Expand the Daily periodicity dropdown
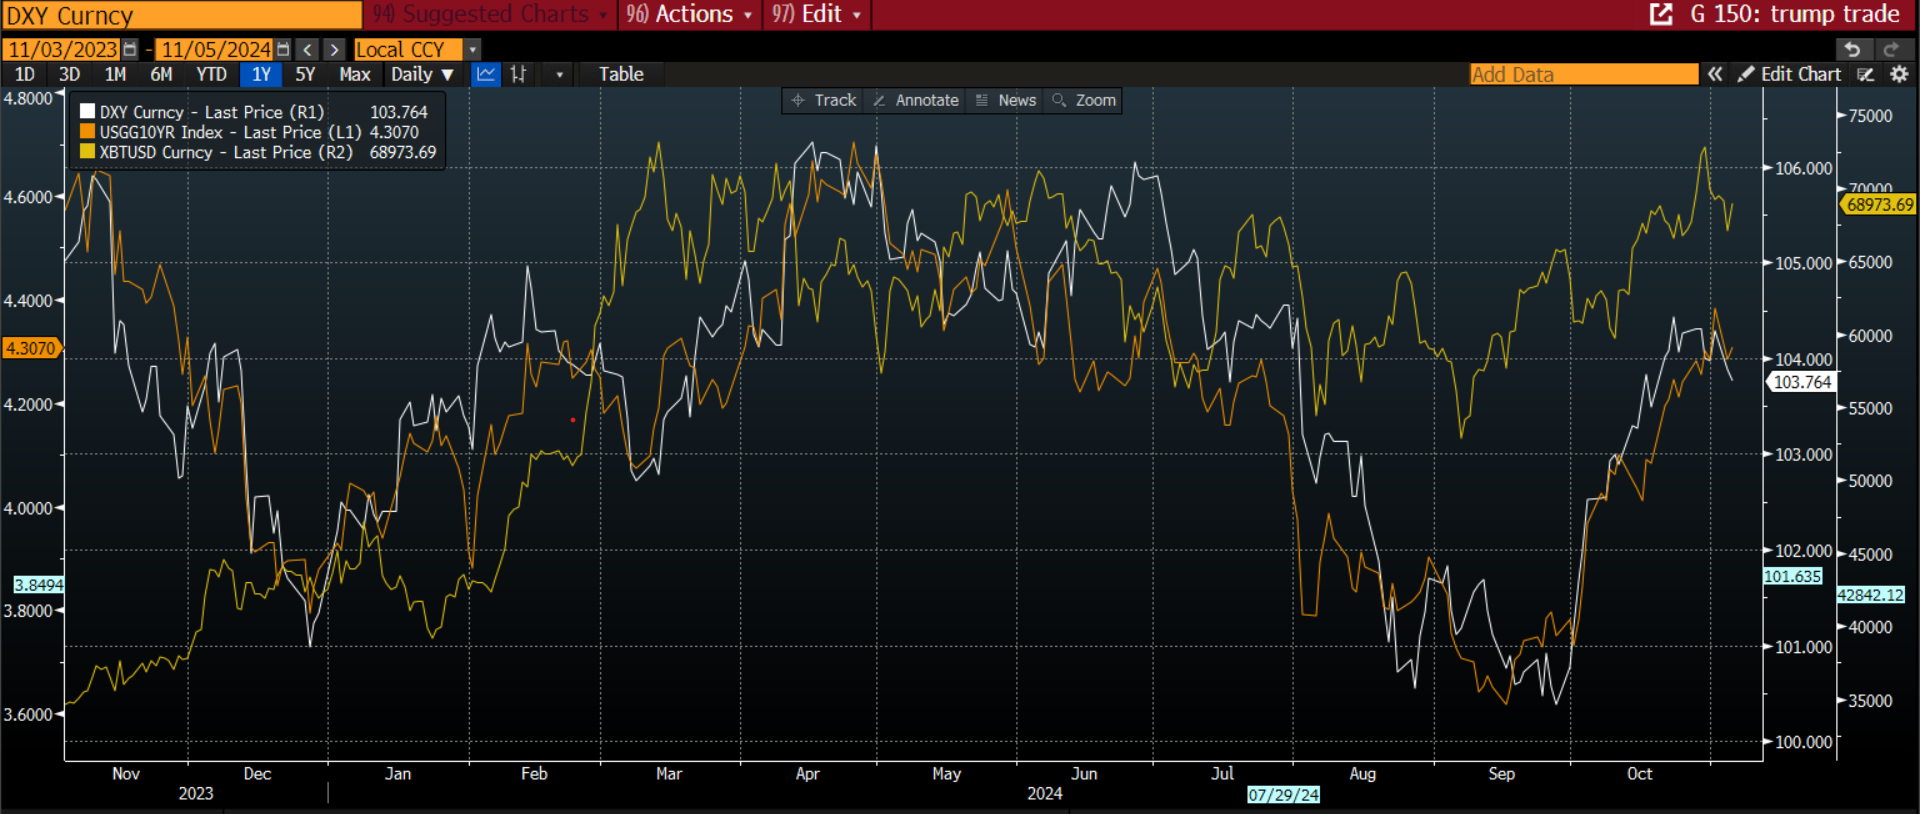Screen dimensions: 1920x814 pos(422,74)
